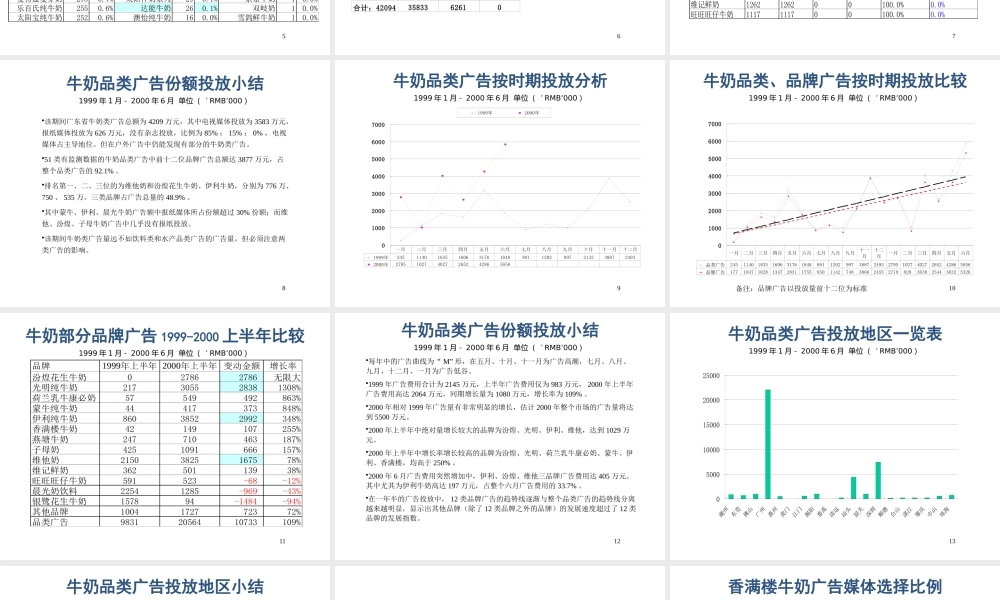The width and height of the screenshot is (1000, 600).
Task: Select slide 10 titled 牛奶品类、品牌广告按时期投放比较
Action: click(x=835, y=184)
